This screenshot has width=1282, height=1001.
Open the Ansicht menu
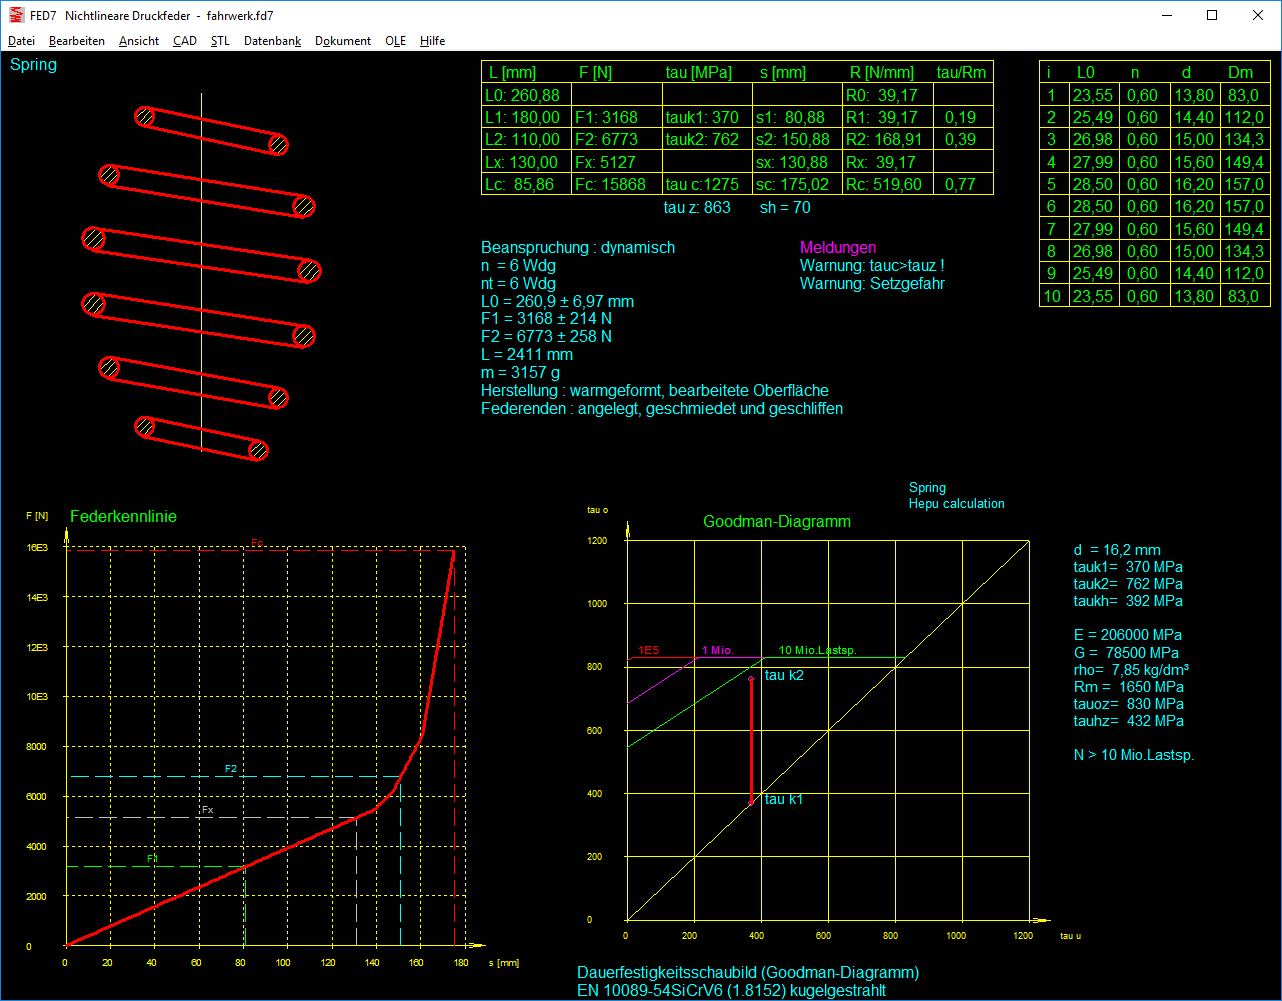coord(139,41)
